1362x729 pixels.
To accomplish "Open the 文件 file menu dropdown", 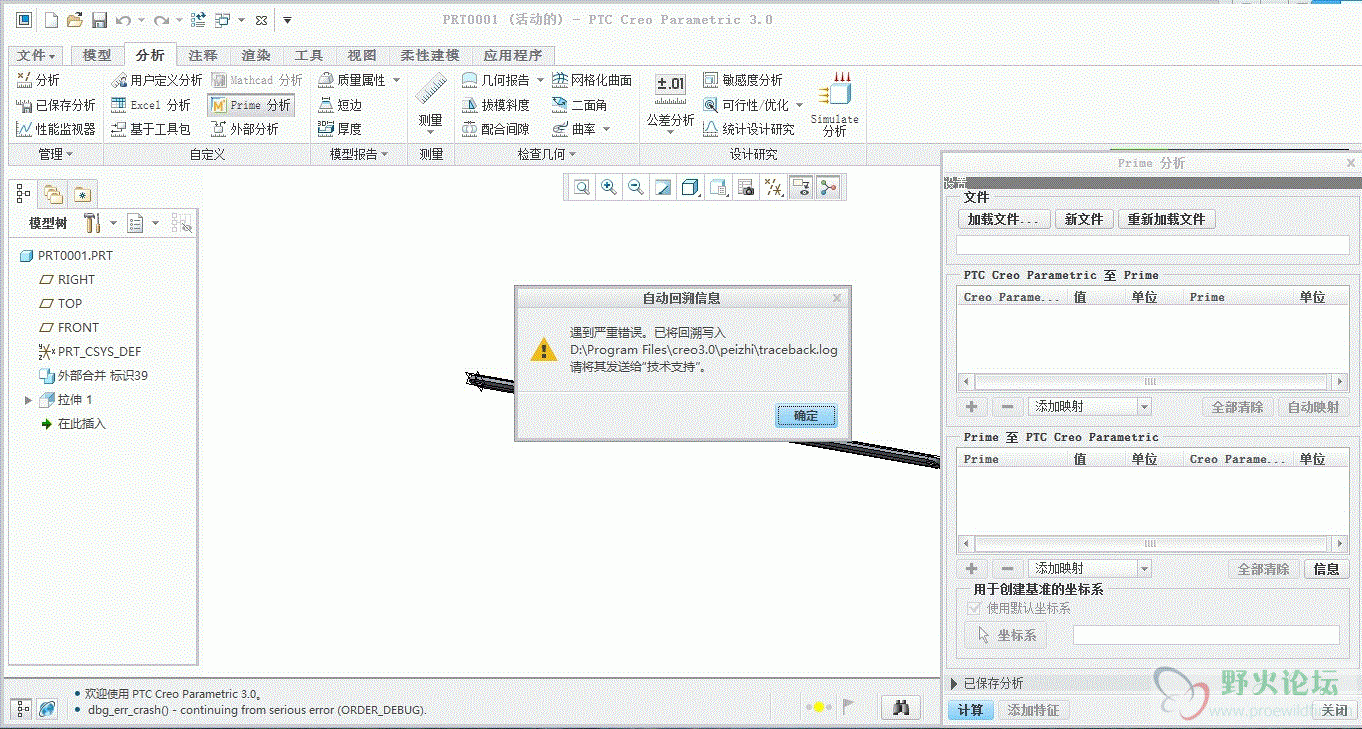I will tap(37, 55).
